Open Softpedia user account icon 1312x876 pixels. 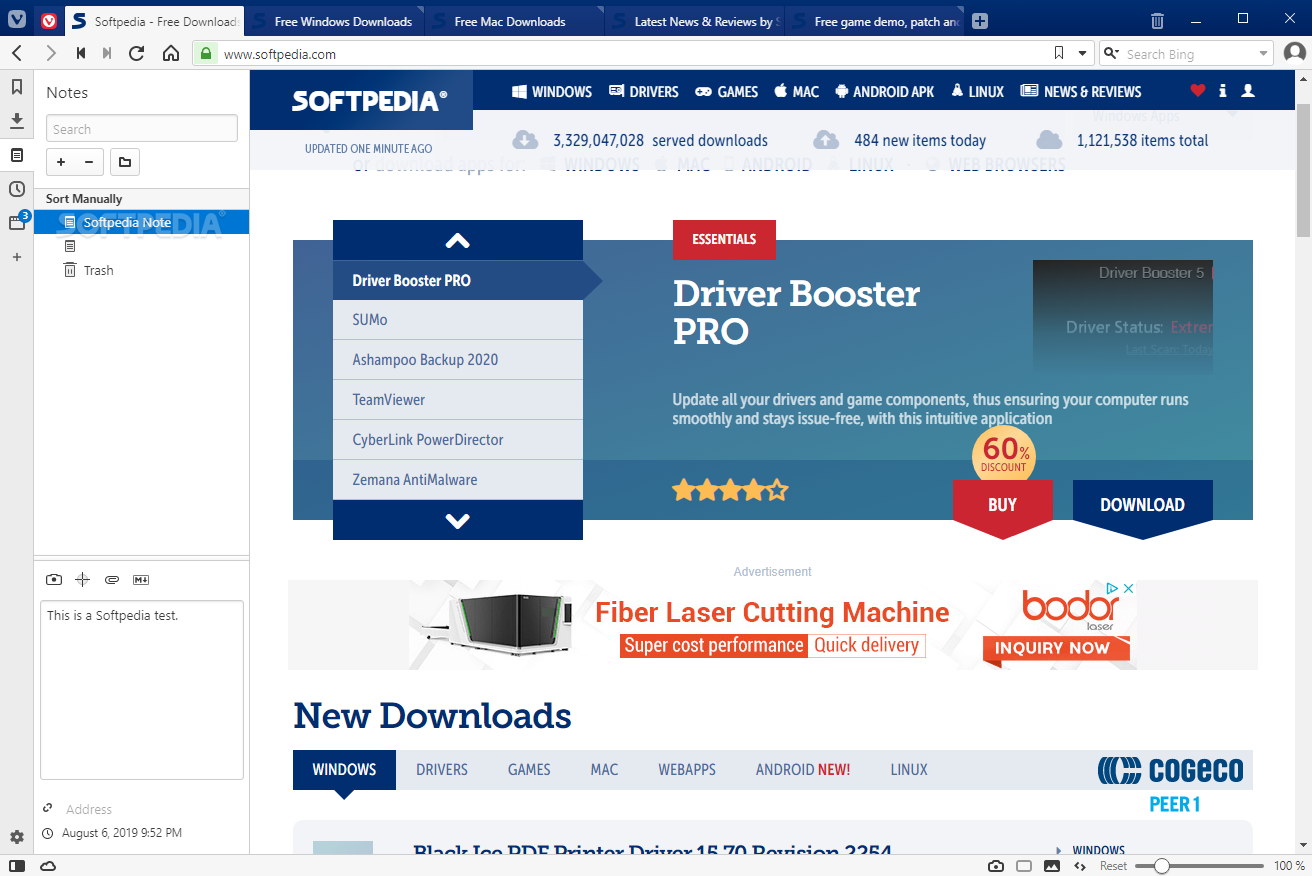pyautogui.click(x=1247, y=91)
